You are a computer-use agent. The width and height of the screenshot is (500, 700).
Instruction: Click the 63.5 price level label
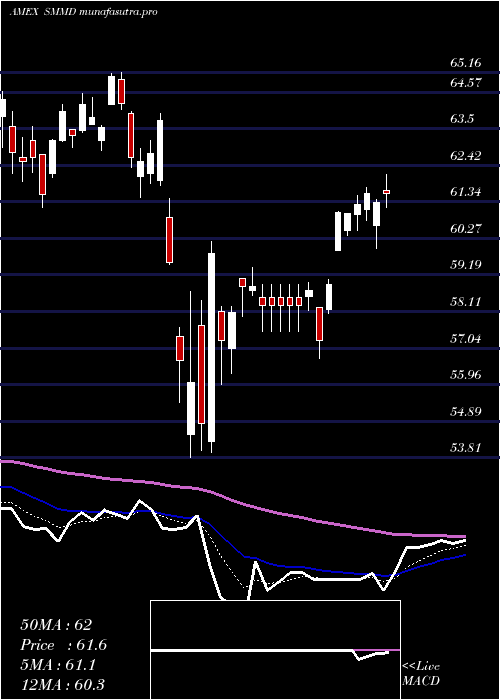point(462,119)
